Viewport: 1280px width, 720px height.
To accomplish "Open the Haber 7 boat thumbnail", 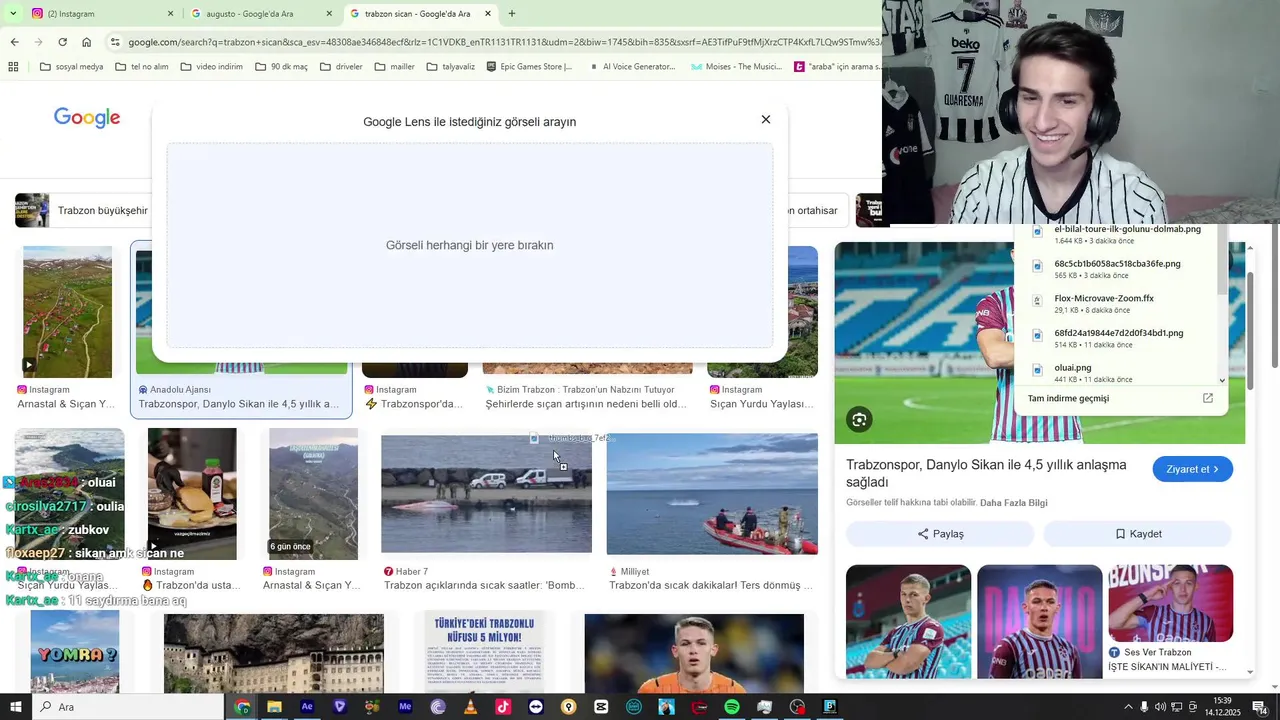I will [x=486, y=492].
